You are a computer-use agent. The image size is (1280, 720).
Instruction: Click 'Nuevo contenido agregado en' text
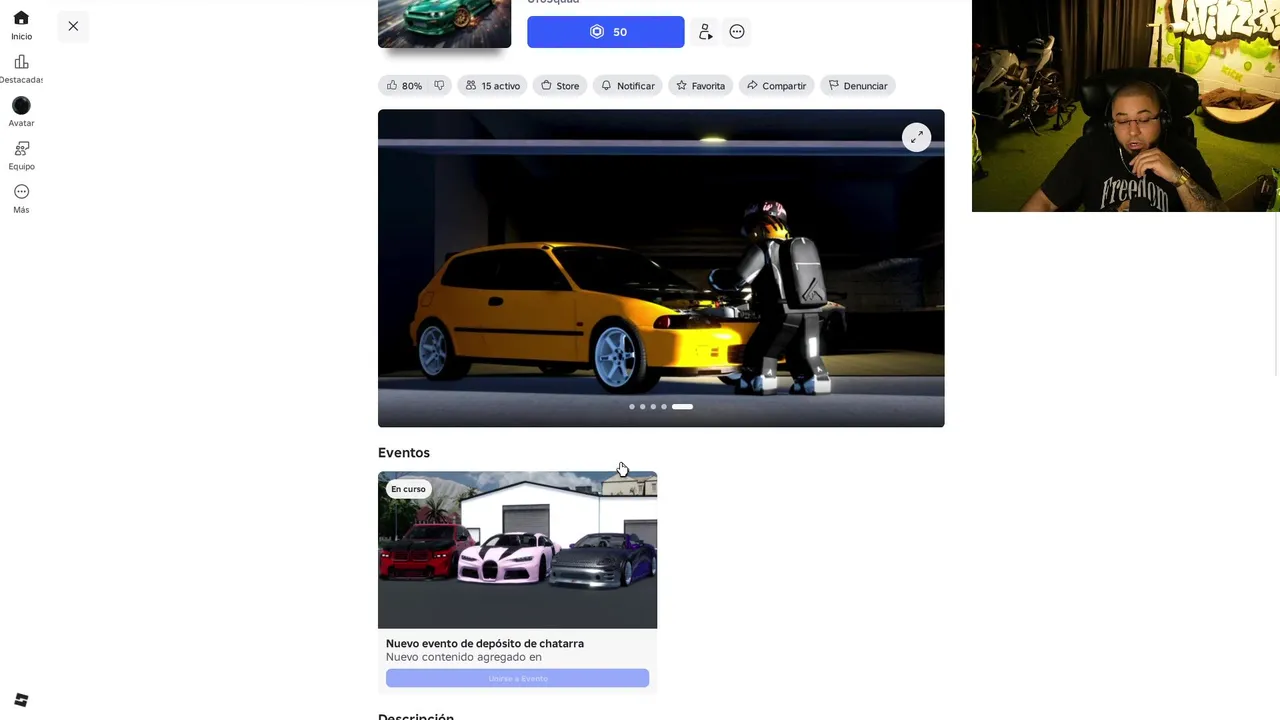[x=464, y=657]
